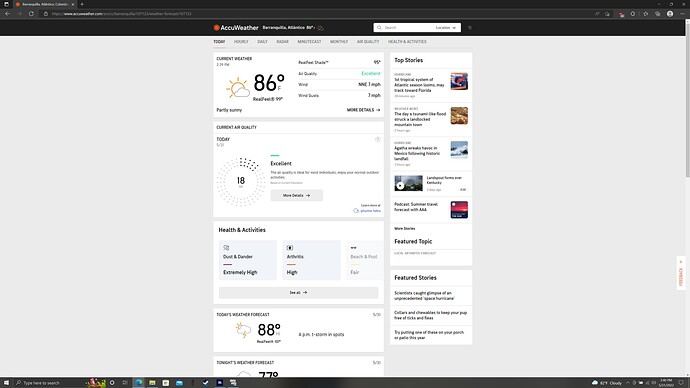This screenshot has height=388, width=690.
Task: Click the Beach & Pool icon
Action: coord(353,248)
